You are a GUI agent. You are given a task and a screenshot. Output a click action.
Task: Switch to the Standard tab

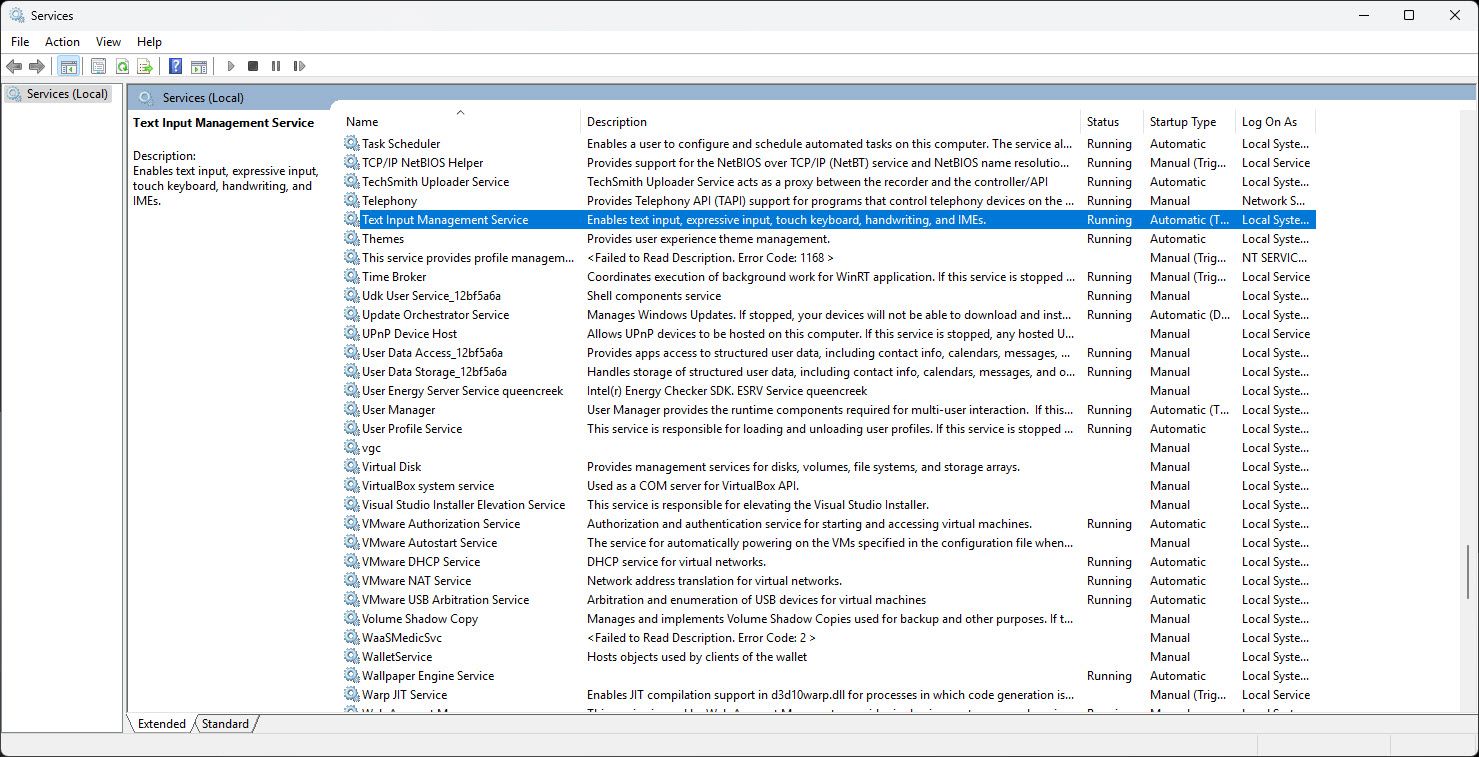(x=225, y=724)
